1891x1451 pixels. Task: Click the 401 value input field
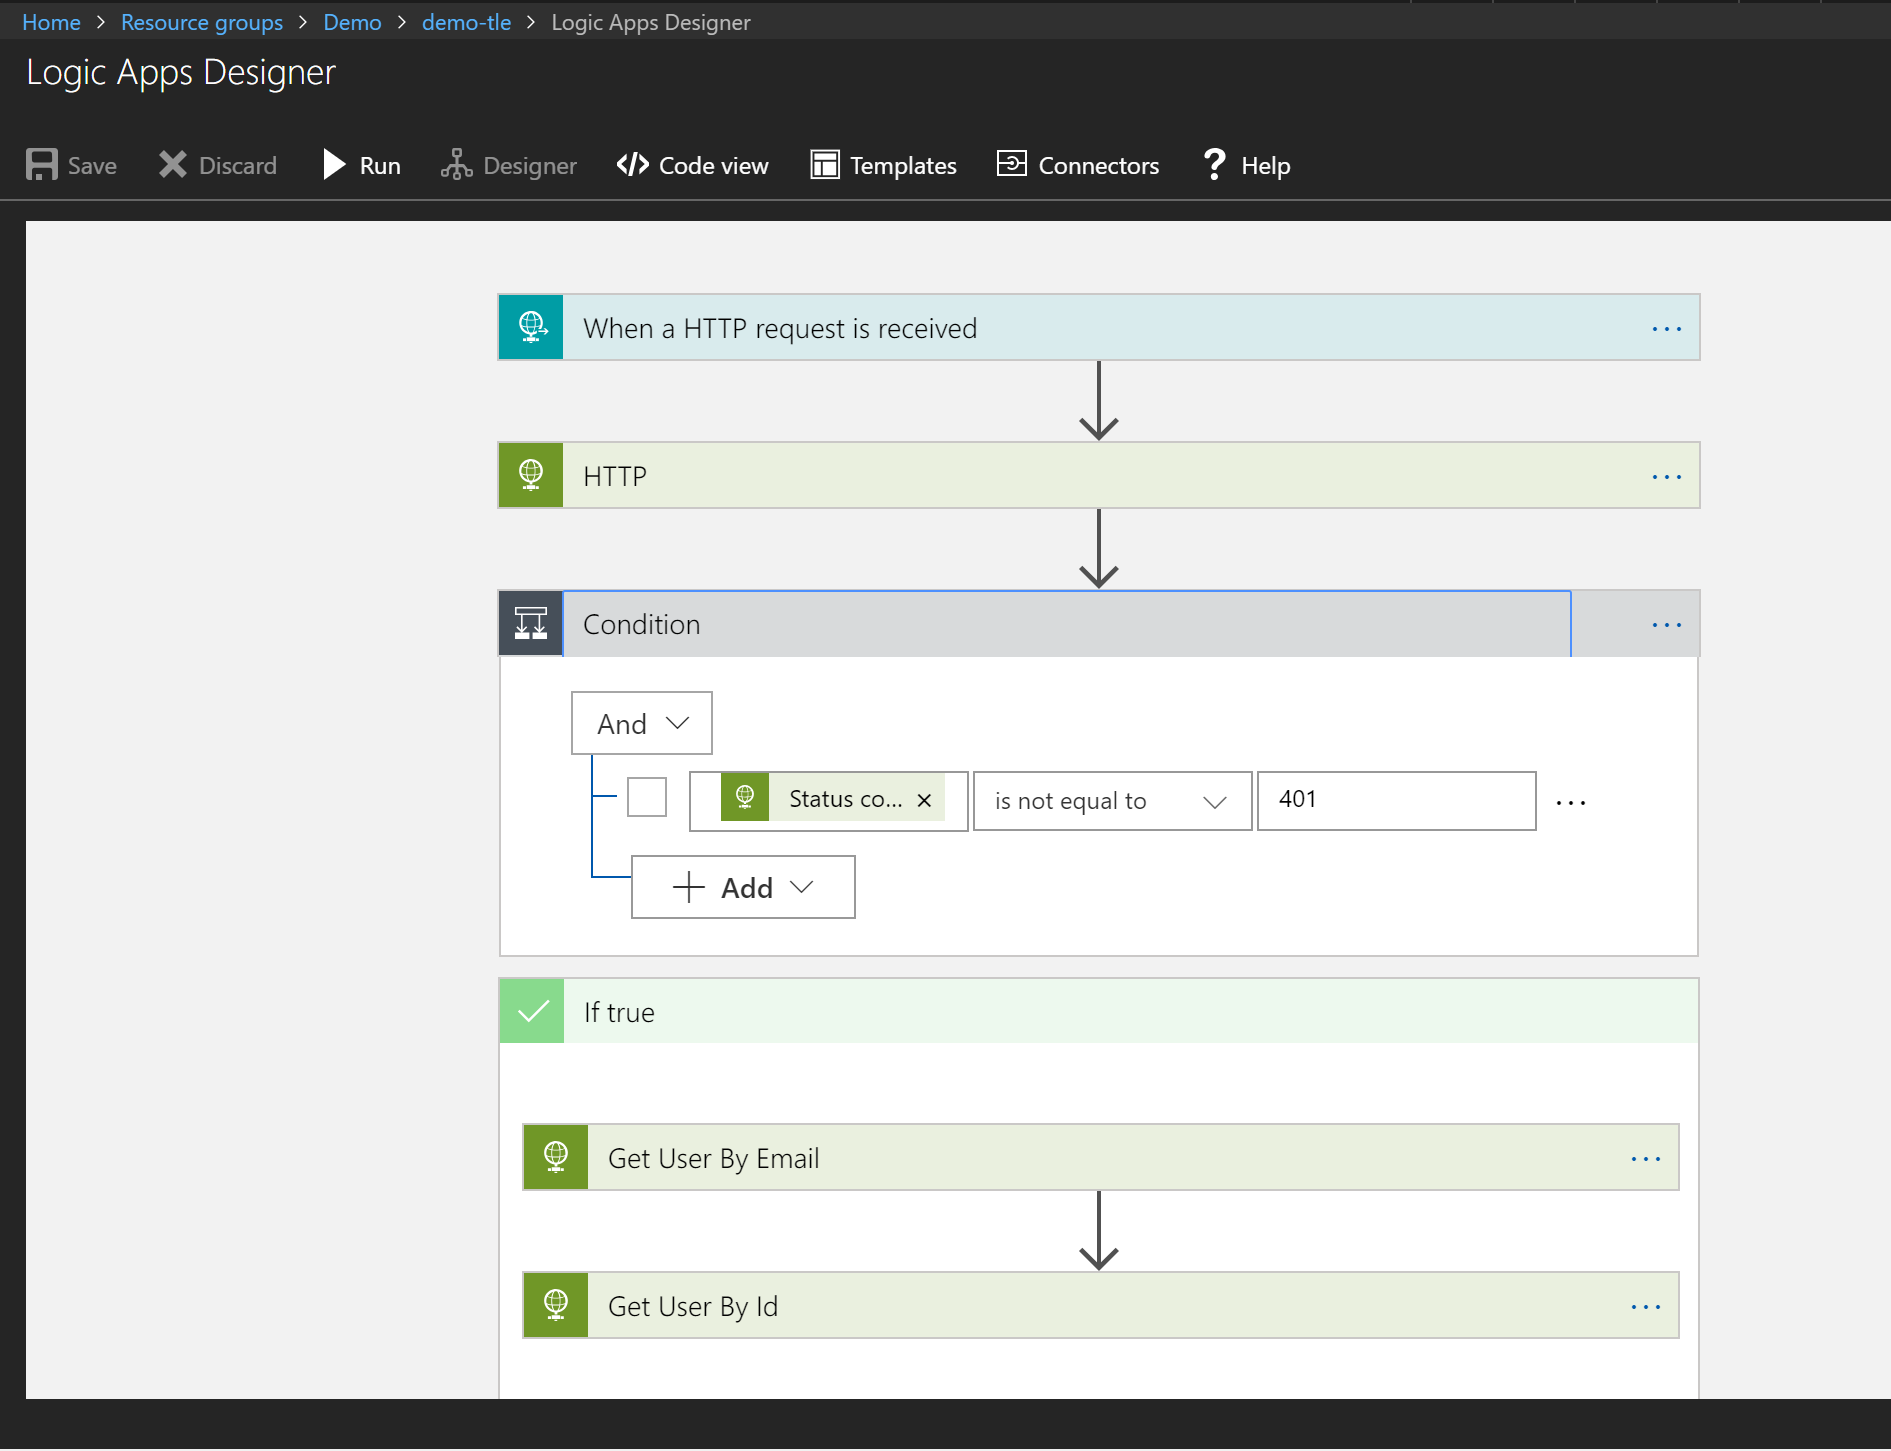point(1396,800)
